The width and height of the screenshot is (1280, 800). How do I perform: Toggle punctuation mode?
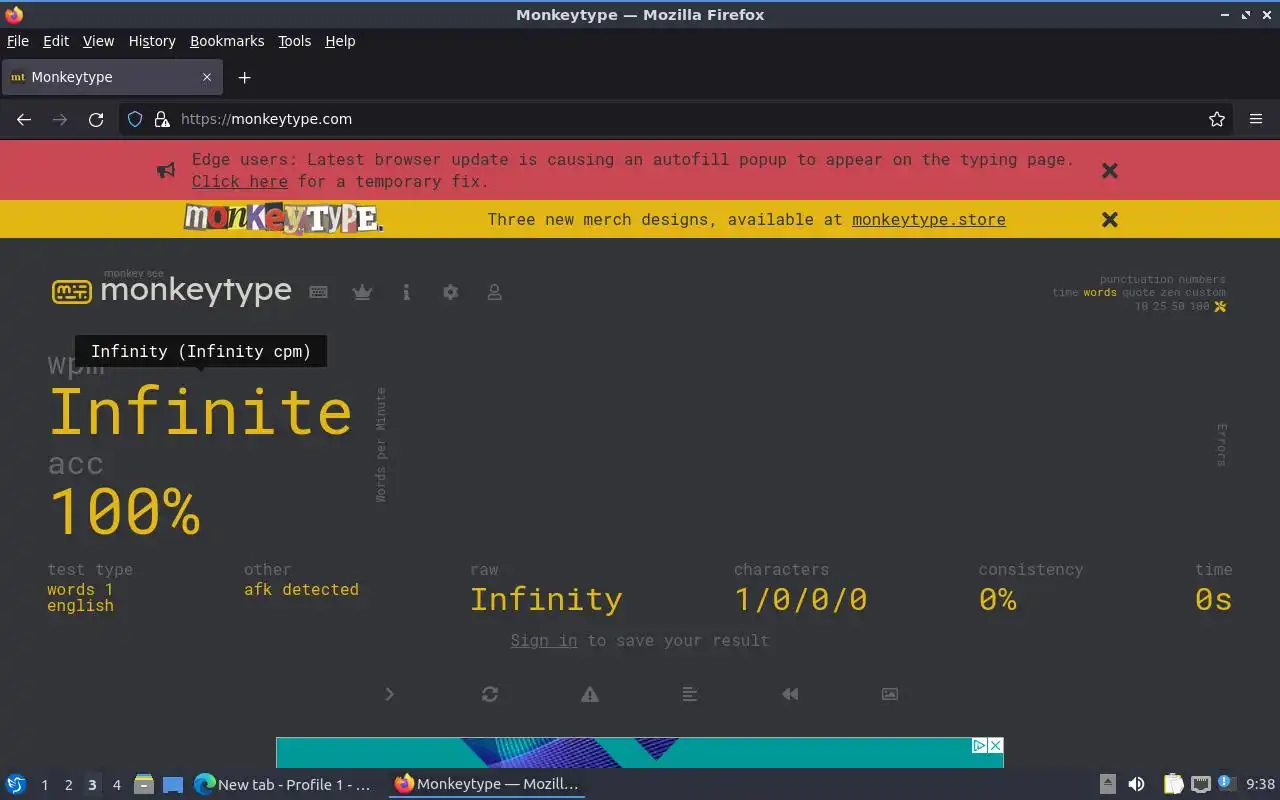pos(1135,280)
